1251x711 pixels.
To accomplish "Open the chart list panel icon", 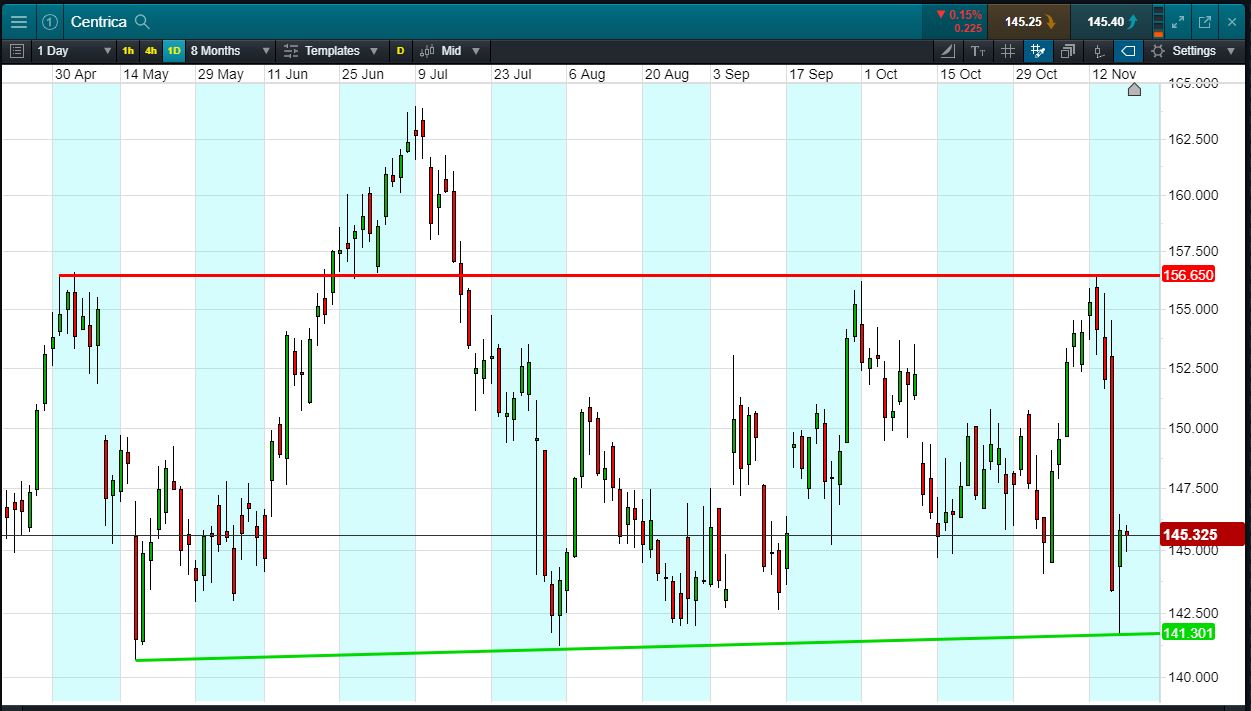I will point(17,50).
